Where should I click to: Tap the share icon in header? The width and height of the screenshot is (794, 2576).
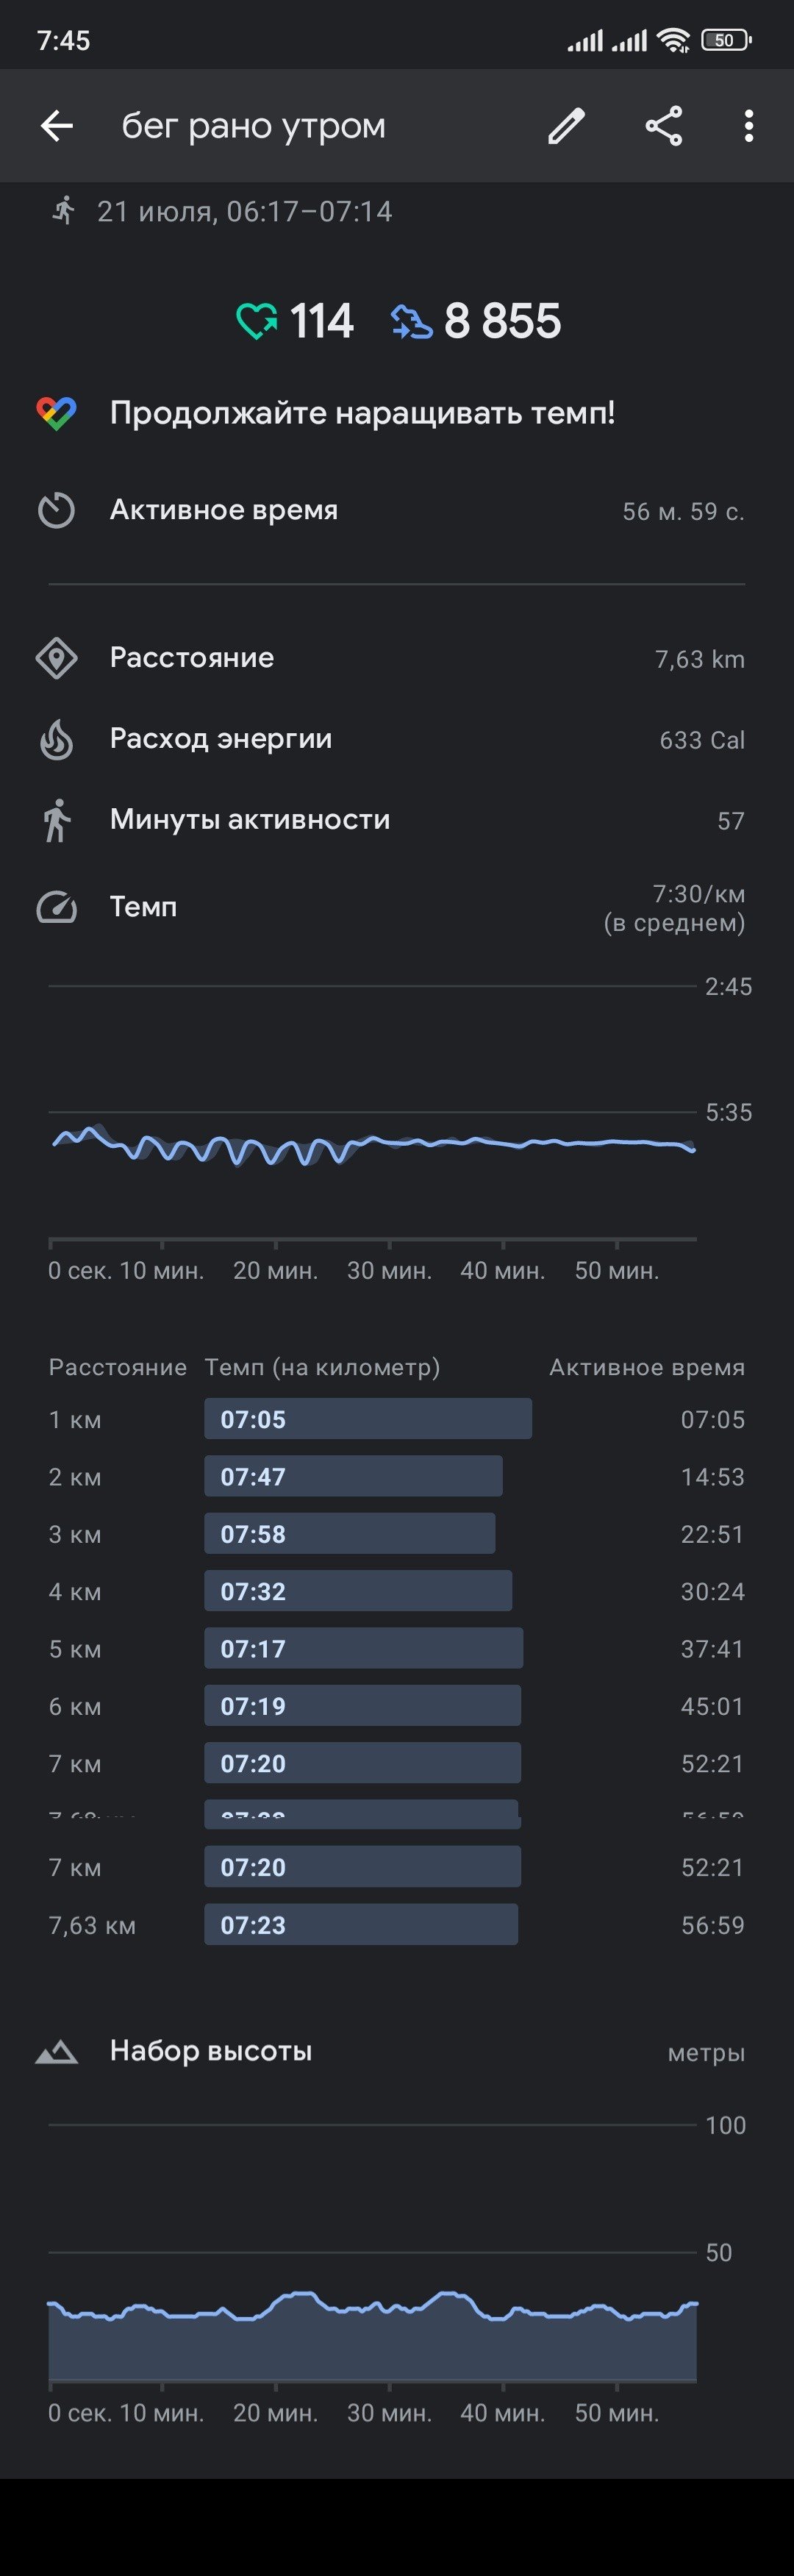(x=664, y=126)
